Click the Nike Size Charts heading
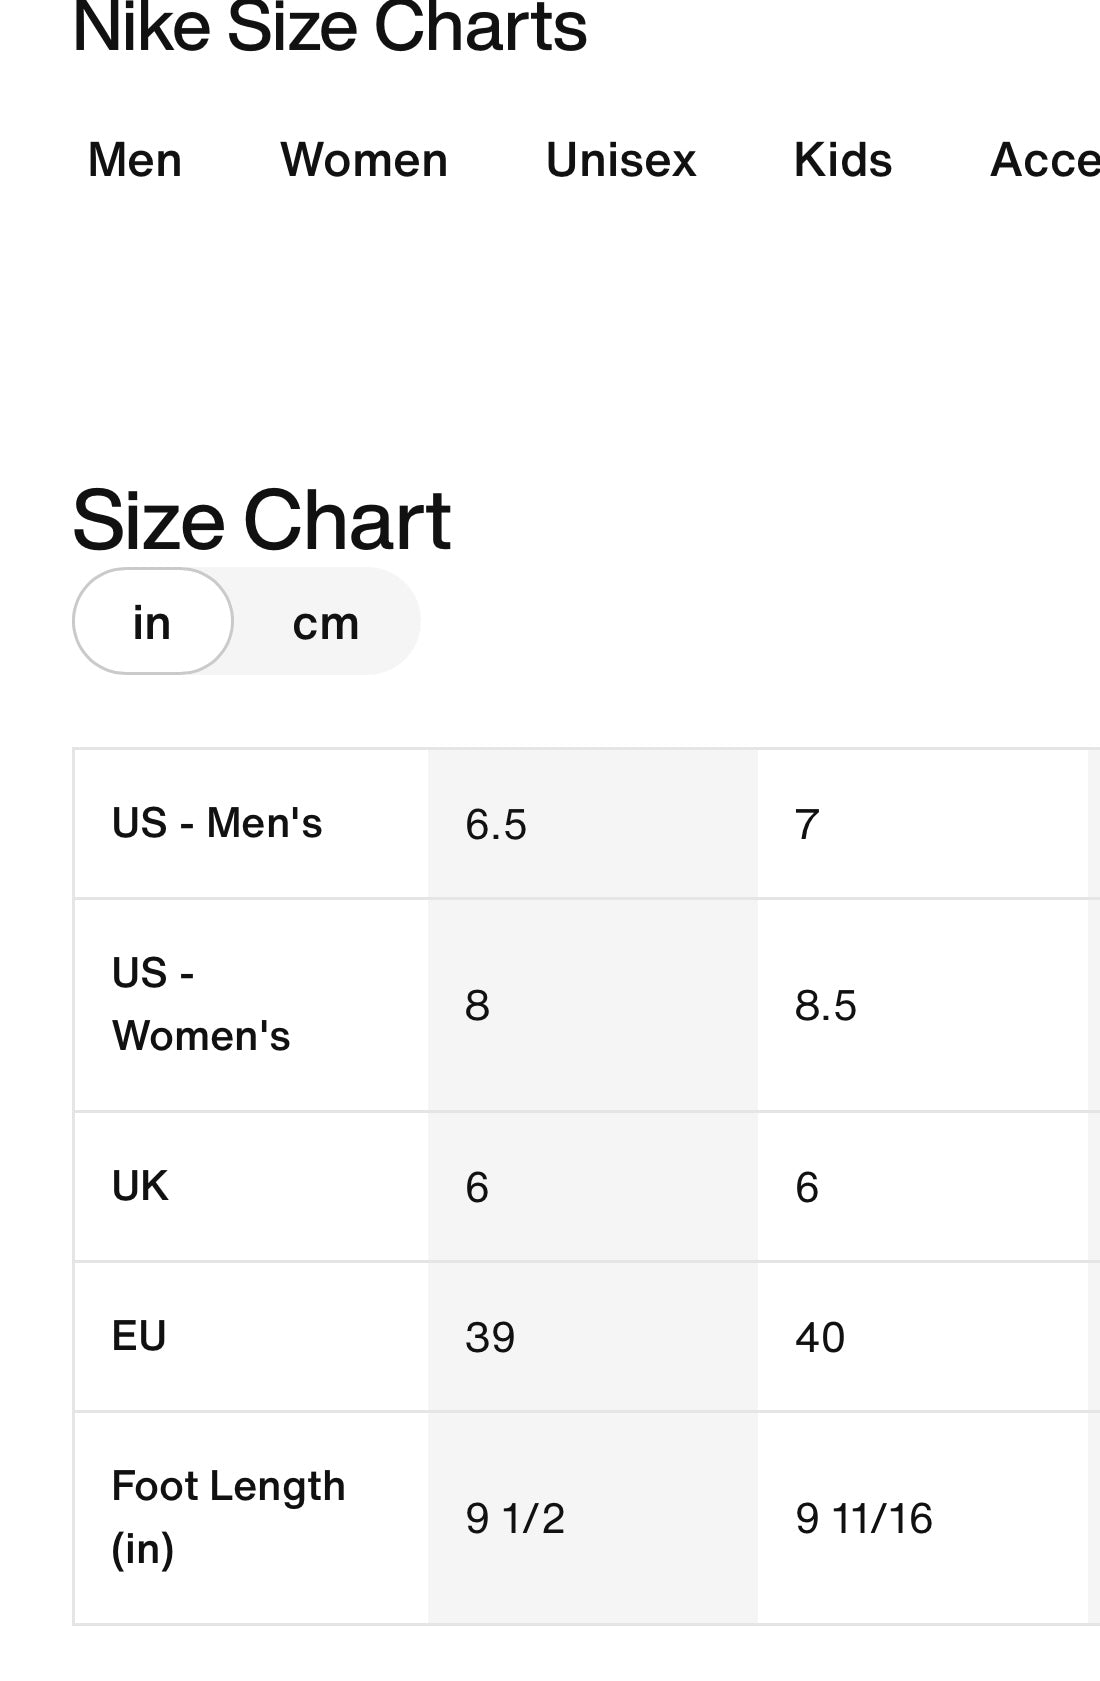1100x1681 pixels. click(330, 28)
